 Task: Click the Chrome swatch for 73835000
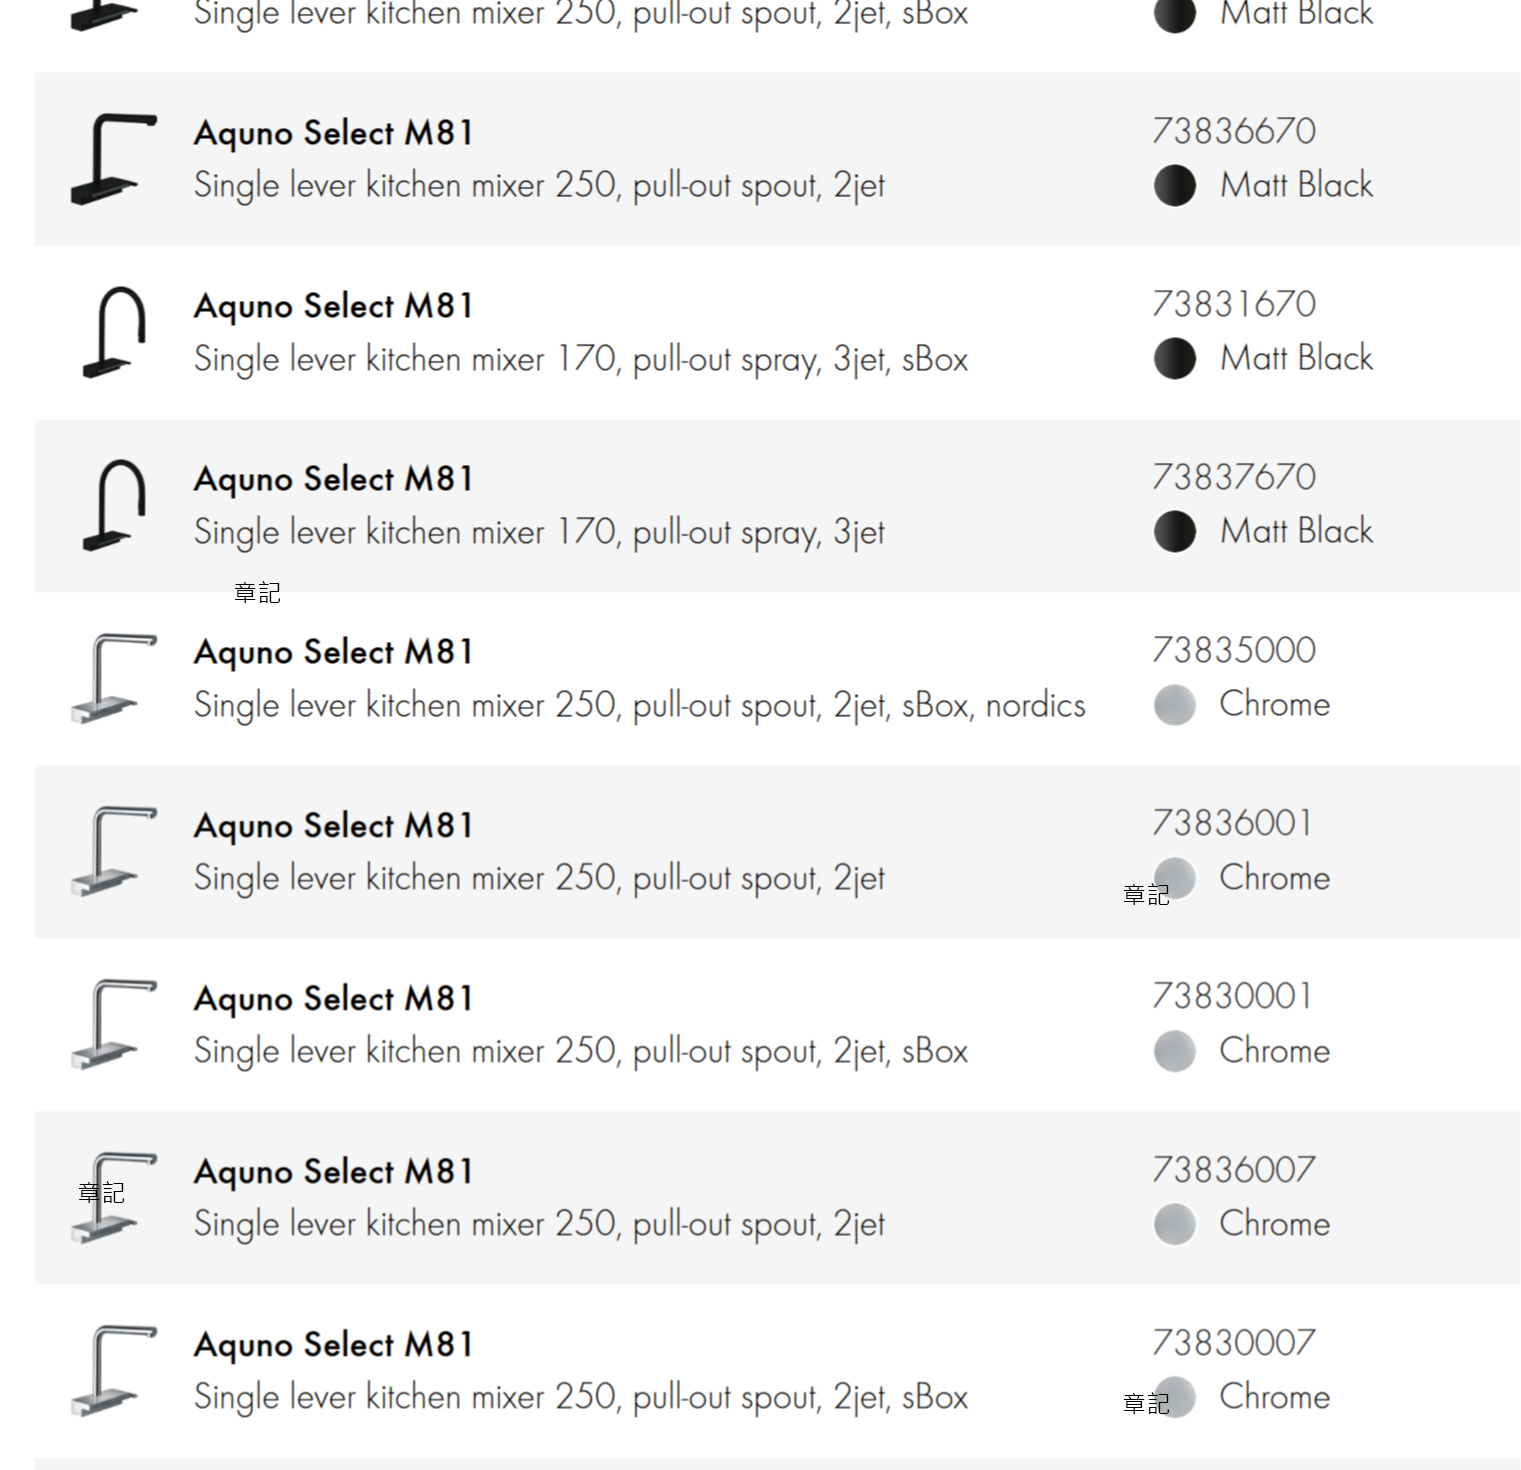tap(1174, 704)
